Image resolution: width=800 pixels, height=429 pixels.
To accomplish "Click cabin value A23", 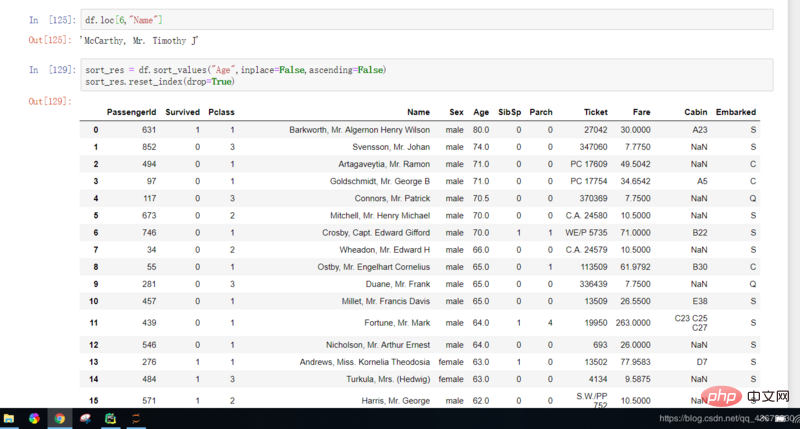I will (x=700, y=130).
